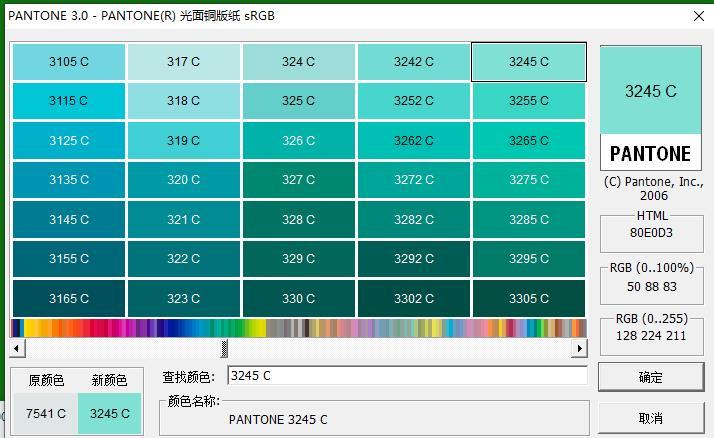Screen dimensions: 714x438
Task: Select the 324 C color swatch
Action: tap(299, 62)
